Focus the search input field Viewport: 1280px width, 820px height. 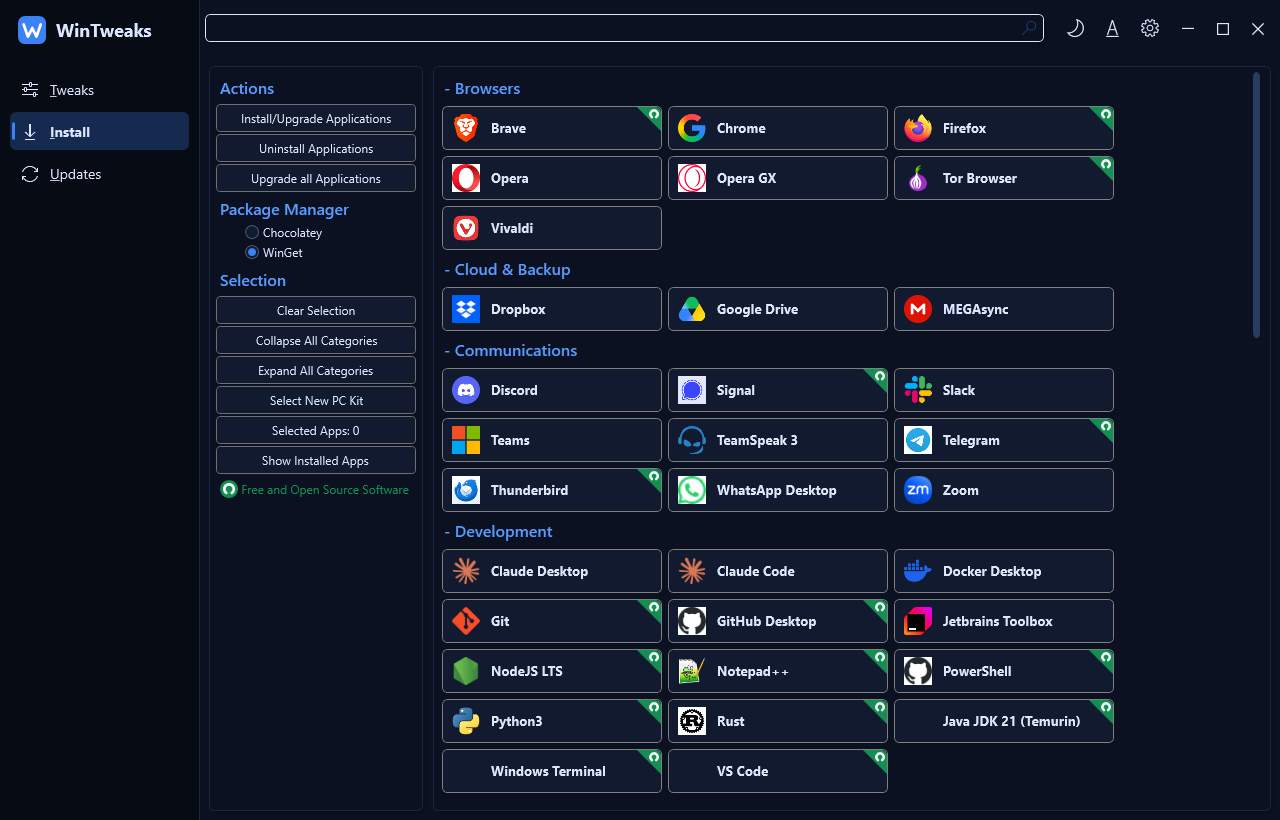pos(624,28)
